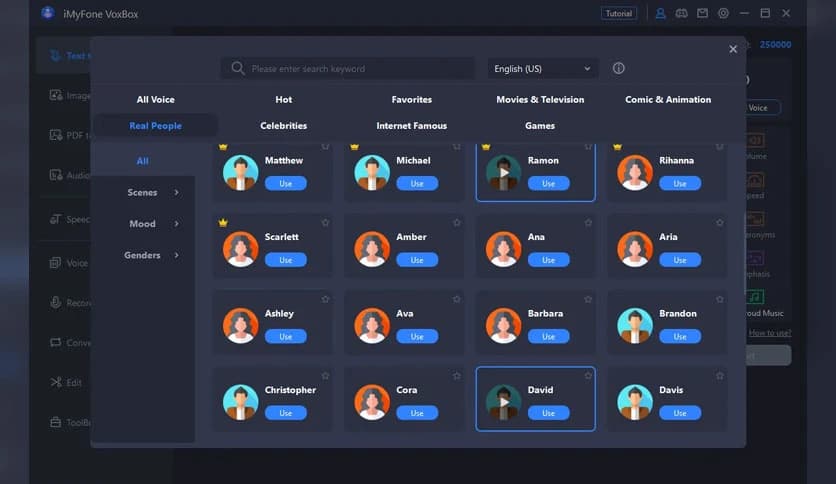The height and width of the screenshot is (484, 836).
Task: Select the Real People tab
Action: [x=155, y=126]
